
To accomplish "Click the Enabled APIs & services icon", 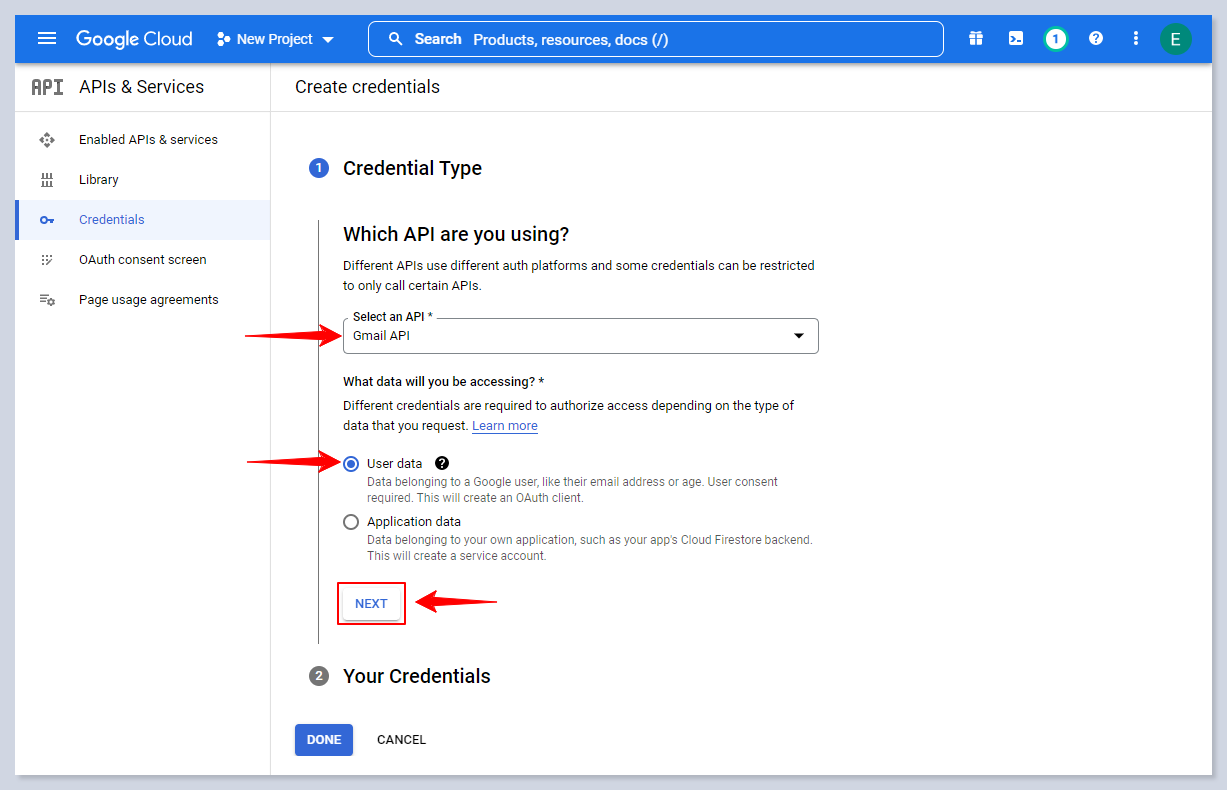I will pyautogui.click(x=46, y=140).
